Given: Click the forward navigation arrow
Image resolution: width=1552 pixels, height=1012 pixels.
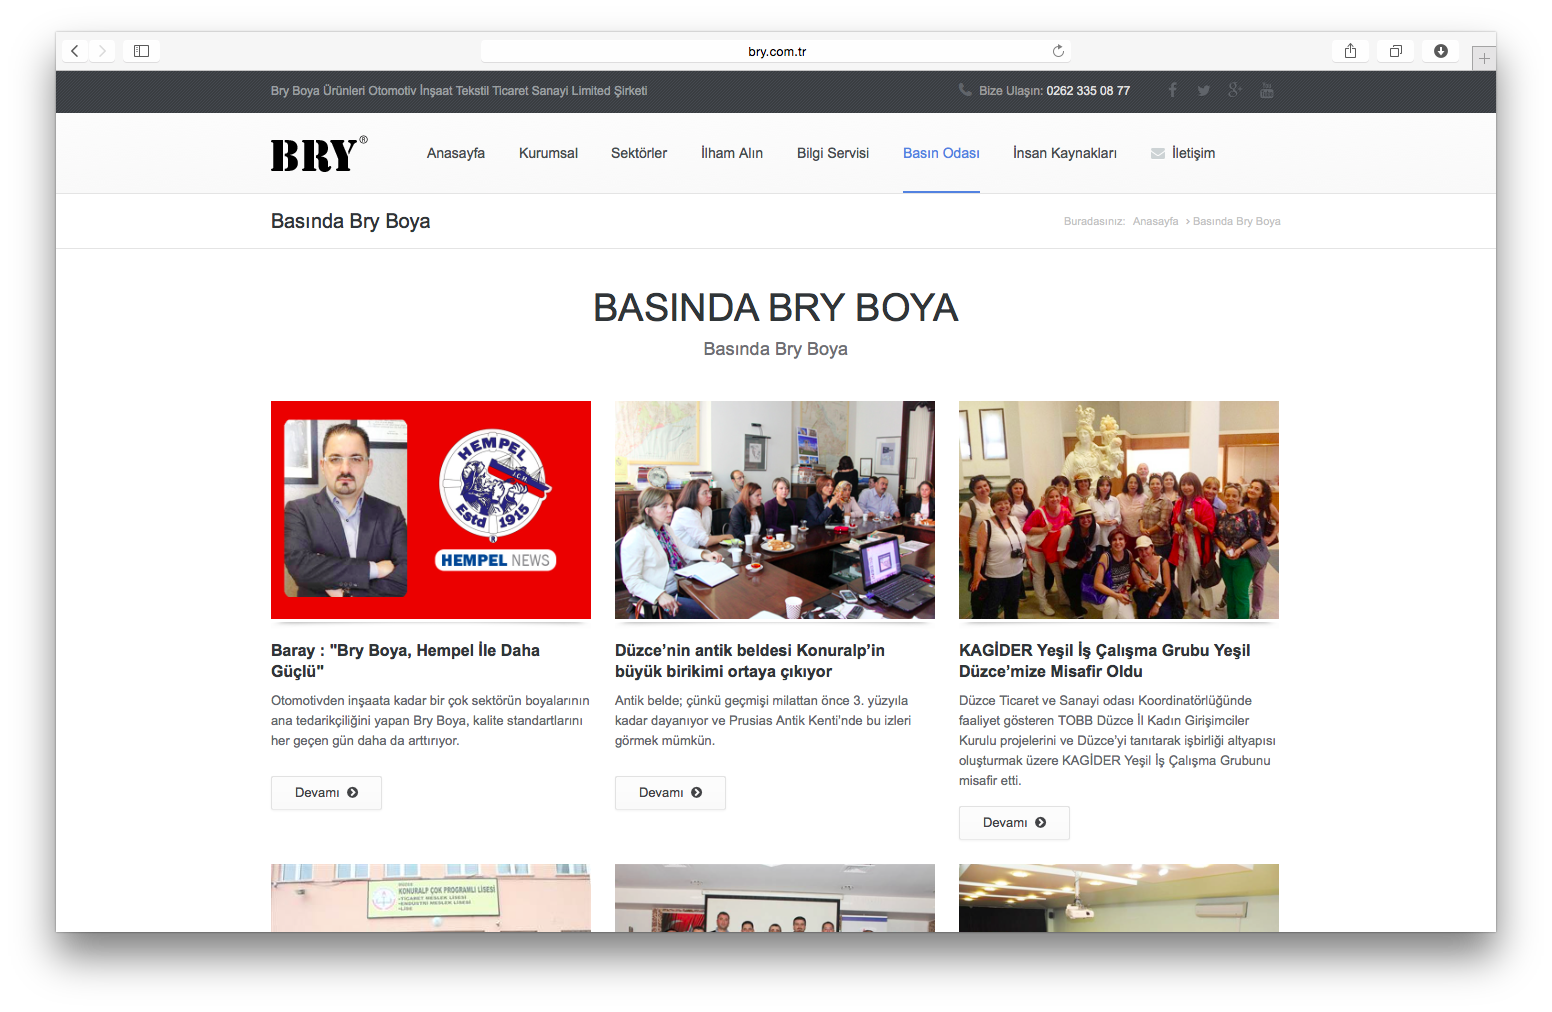Looking at the screenshot, I should pyautogui.click(x=102, y=51).
